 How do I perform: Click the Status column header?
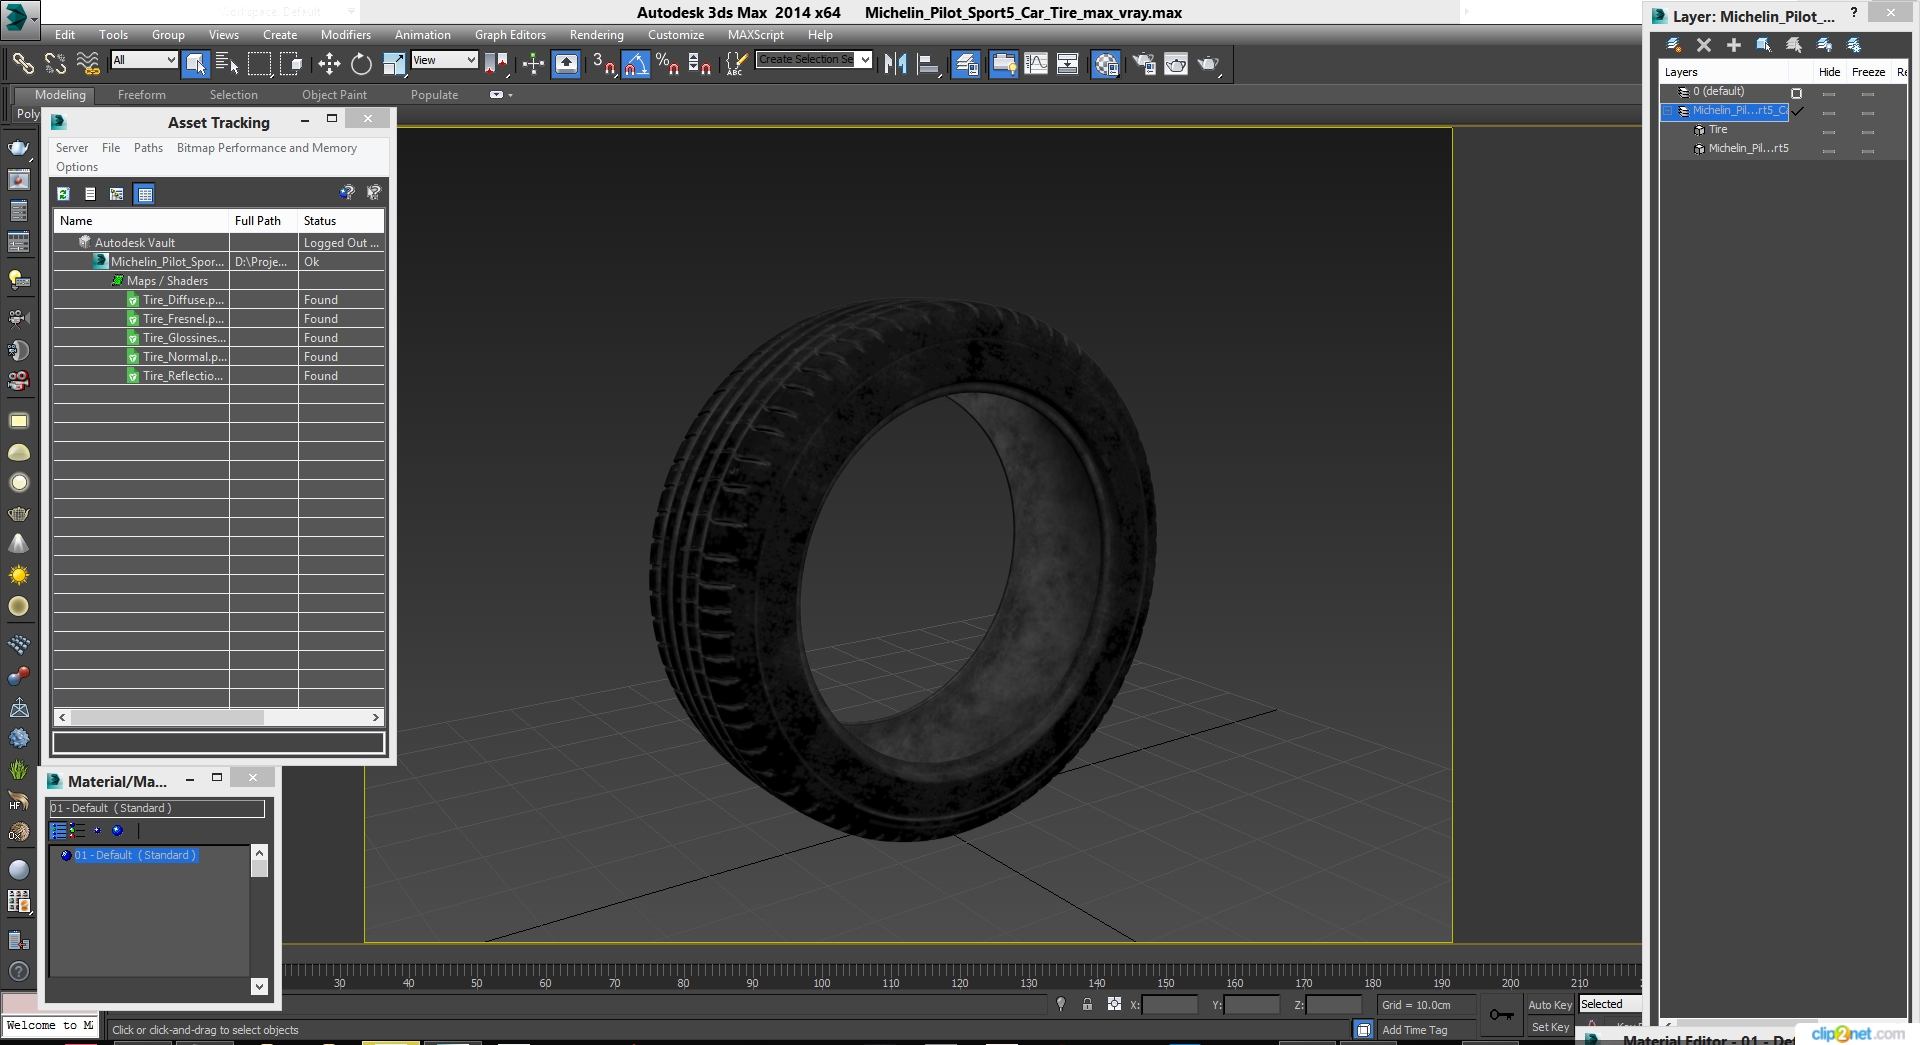click(x=341, y=221)
